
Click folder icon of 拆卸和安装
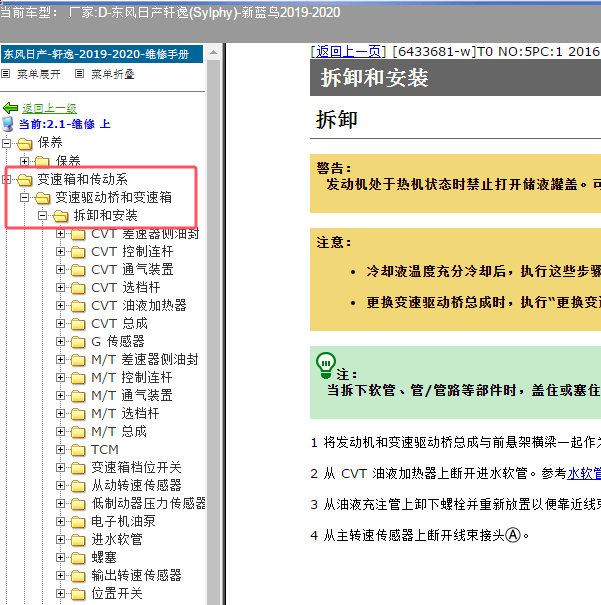pyautogui.click(x=61, y=216)
